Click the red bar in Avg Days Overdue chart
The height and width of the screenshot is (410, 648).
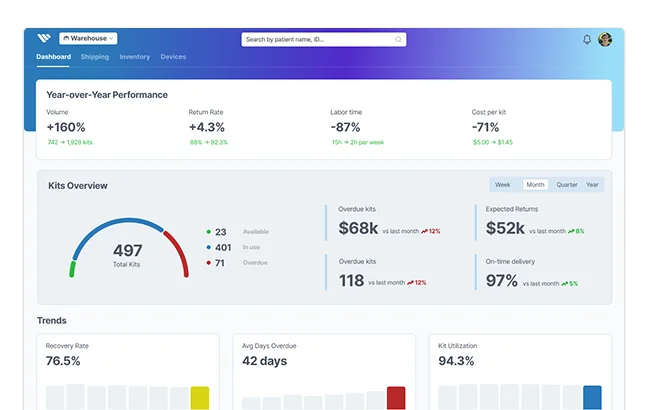396,397
